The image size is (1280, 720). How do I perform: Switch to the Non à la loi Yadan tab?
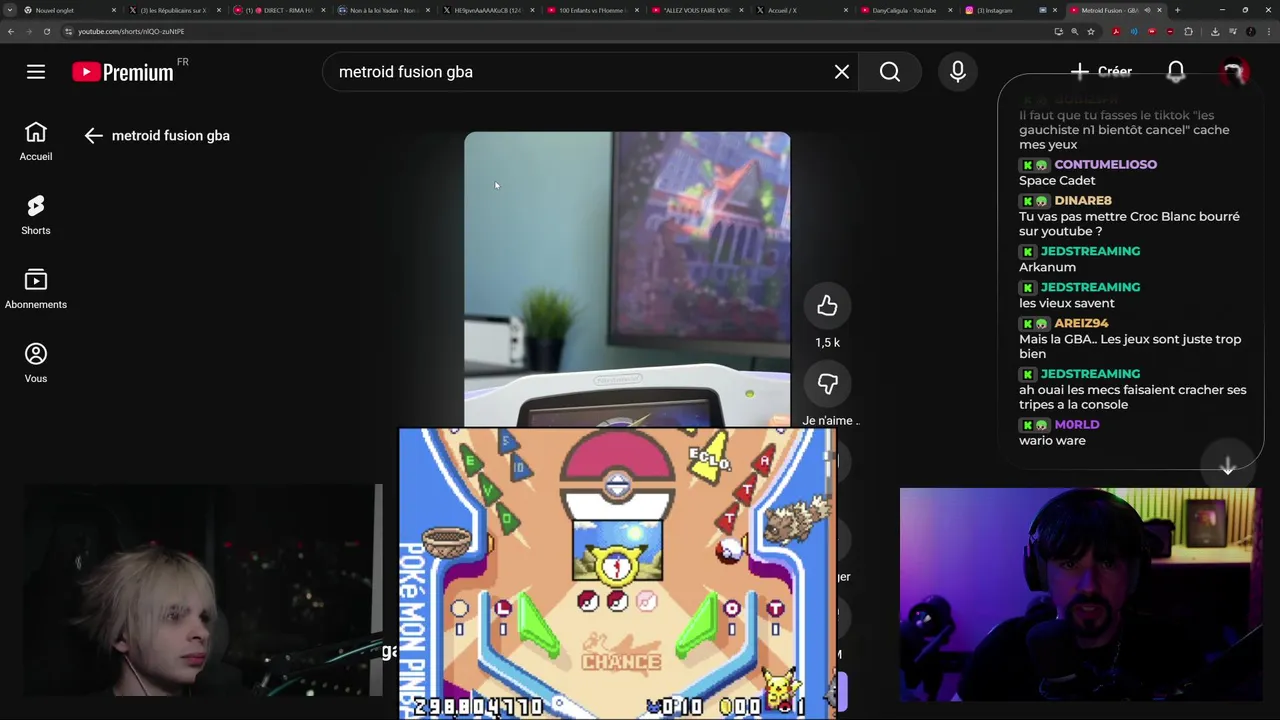tap(382, 10)
